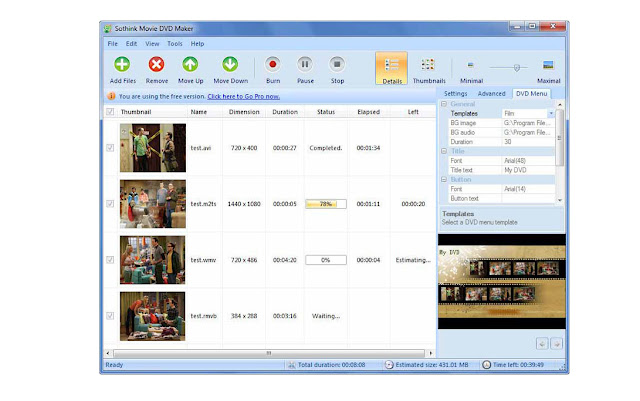This screenshot has width=640, height=401.
Task: Open the View menu
Action: [x=152, y=44]
